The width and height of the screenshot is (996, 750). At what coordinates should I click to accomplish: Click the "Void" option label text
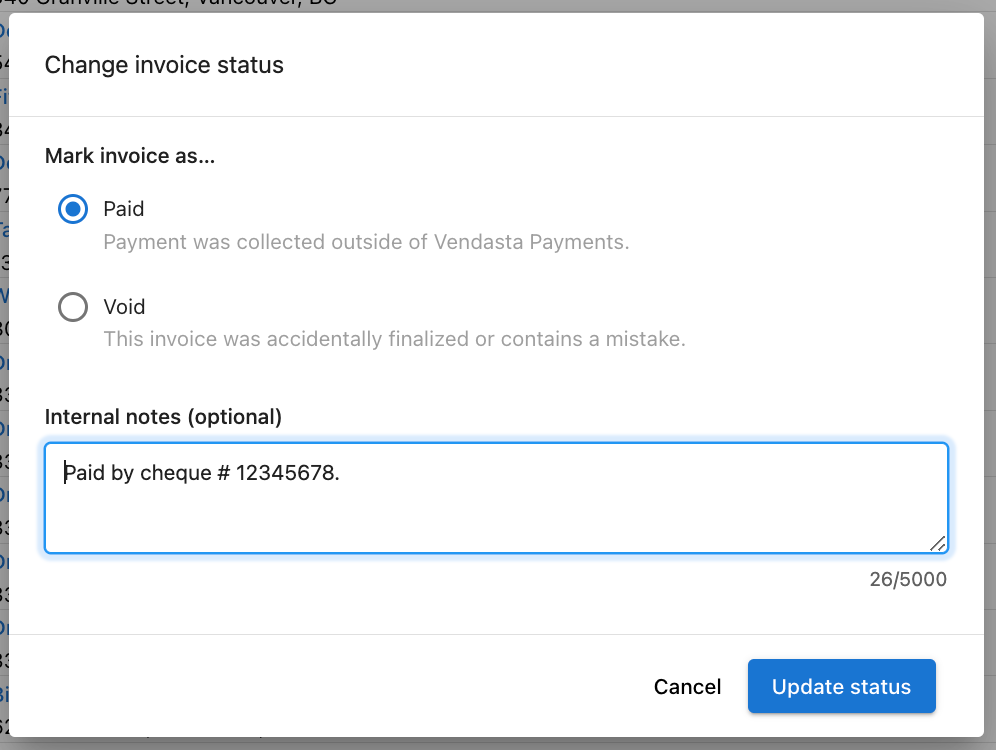tap(124, 307)
